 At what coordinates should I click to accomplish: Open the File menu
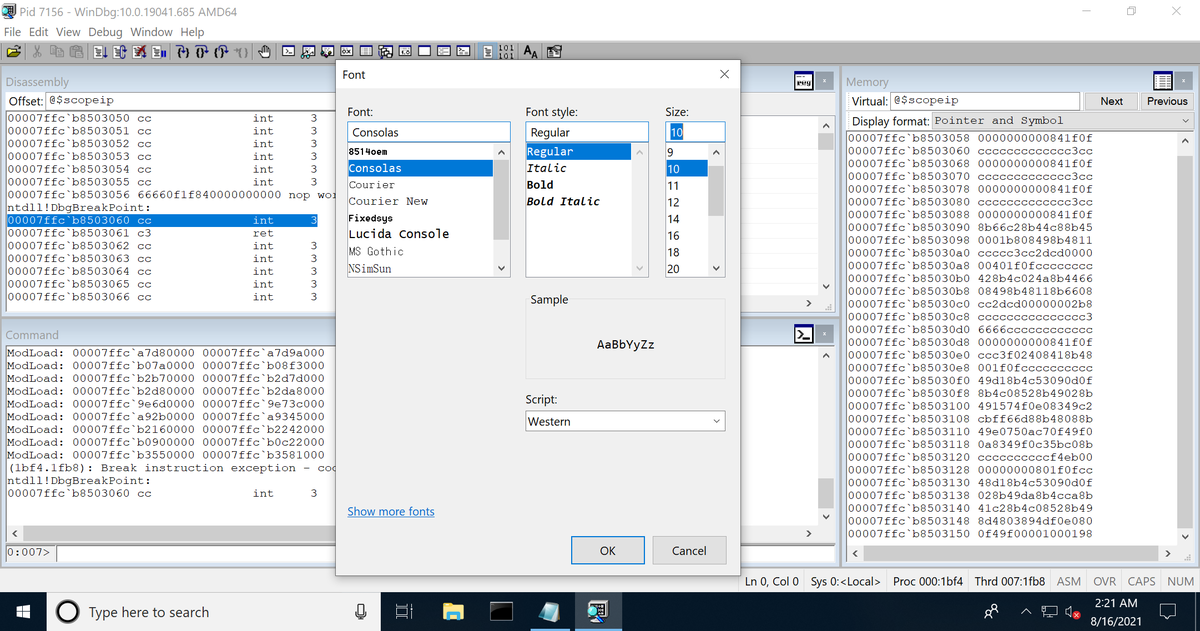[x=13, y=32]
